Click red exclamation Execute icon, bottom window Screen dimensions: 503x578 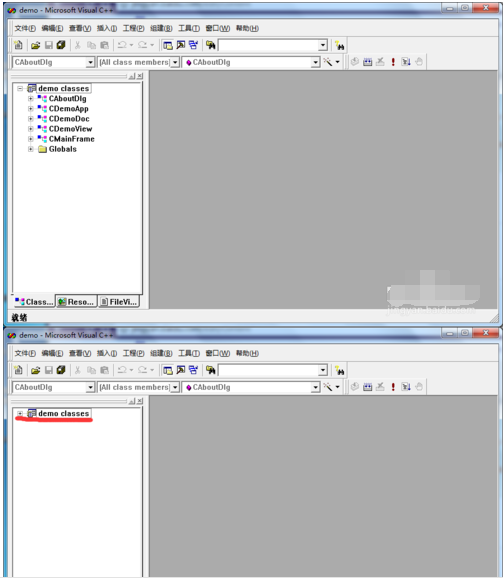coord(393,387)
